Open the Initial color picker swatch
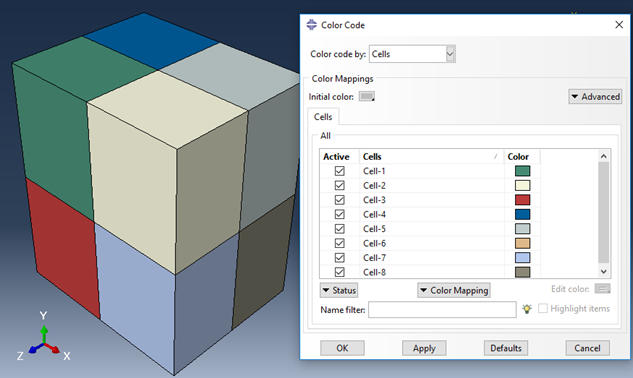Viewport: 633px width, 378px height. (367, 97)
